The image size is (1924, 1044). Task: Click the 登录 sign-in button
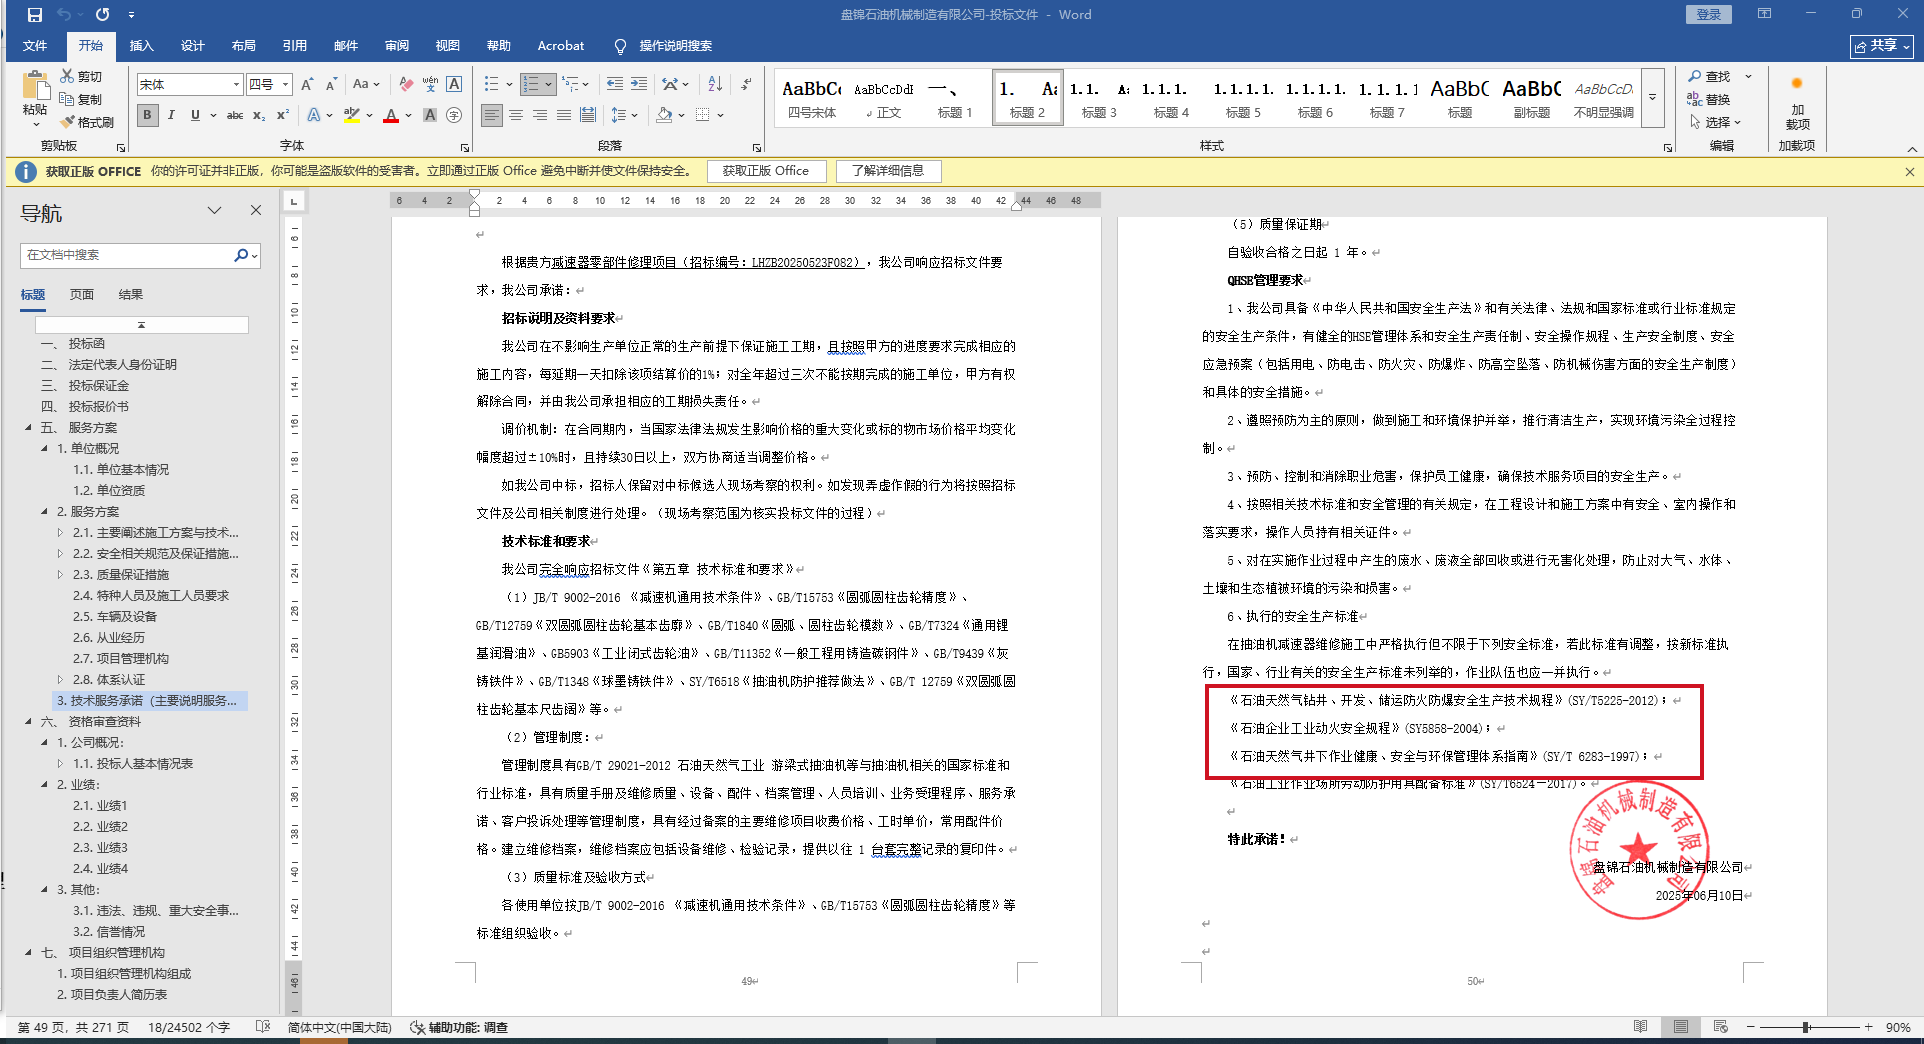tap(1709, 14)
